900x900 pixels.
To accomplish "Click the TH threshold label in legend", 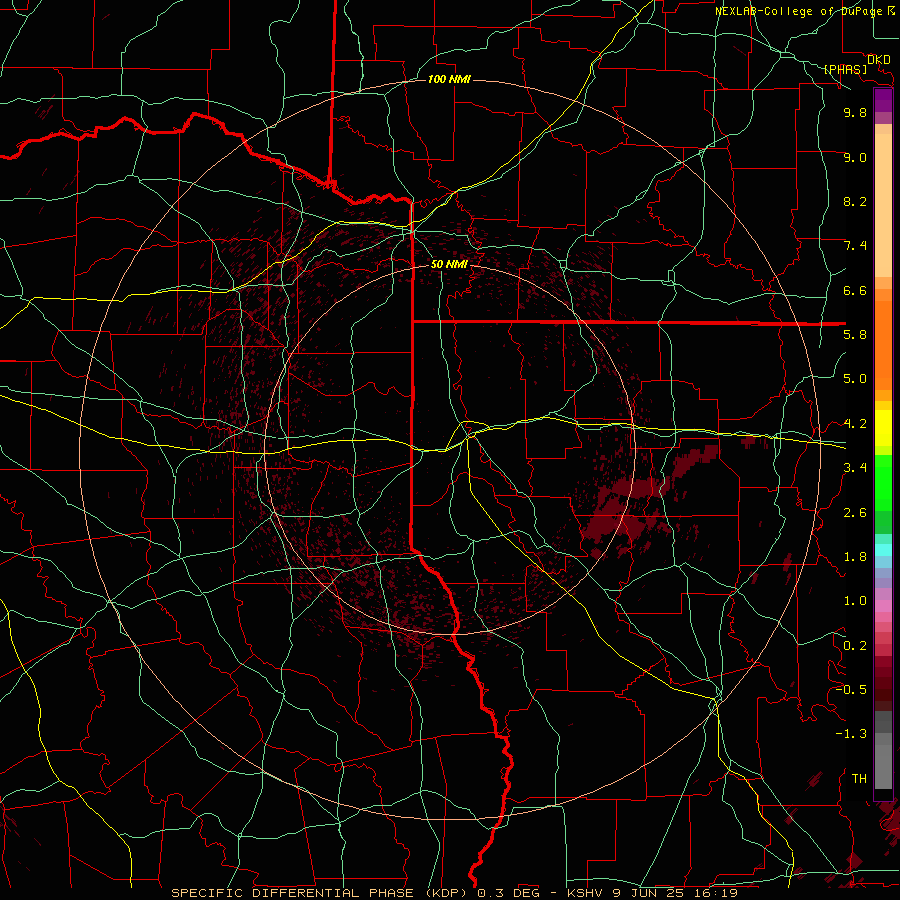I will coord(859,779).
